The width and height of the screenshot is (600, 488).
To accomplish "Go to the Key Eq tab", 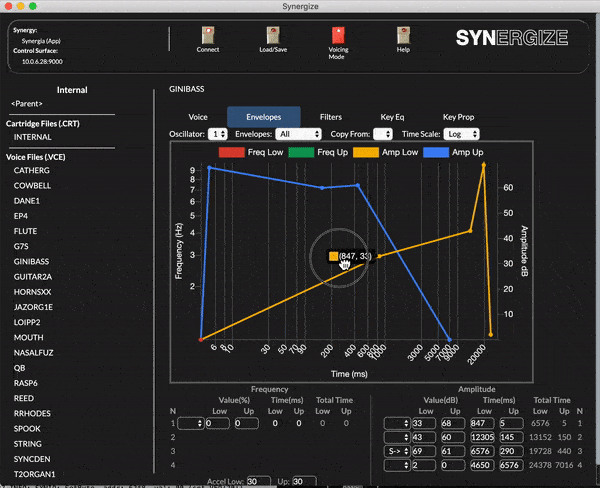I will [392, 117].
